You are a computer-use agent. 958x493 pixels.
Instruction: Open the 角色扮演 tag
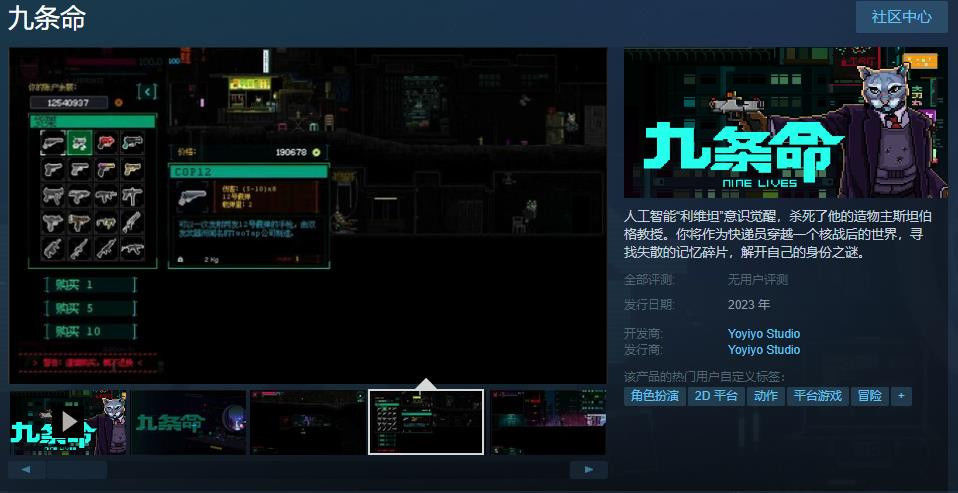point(655,396)
